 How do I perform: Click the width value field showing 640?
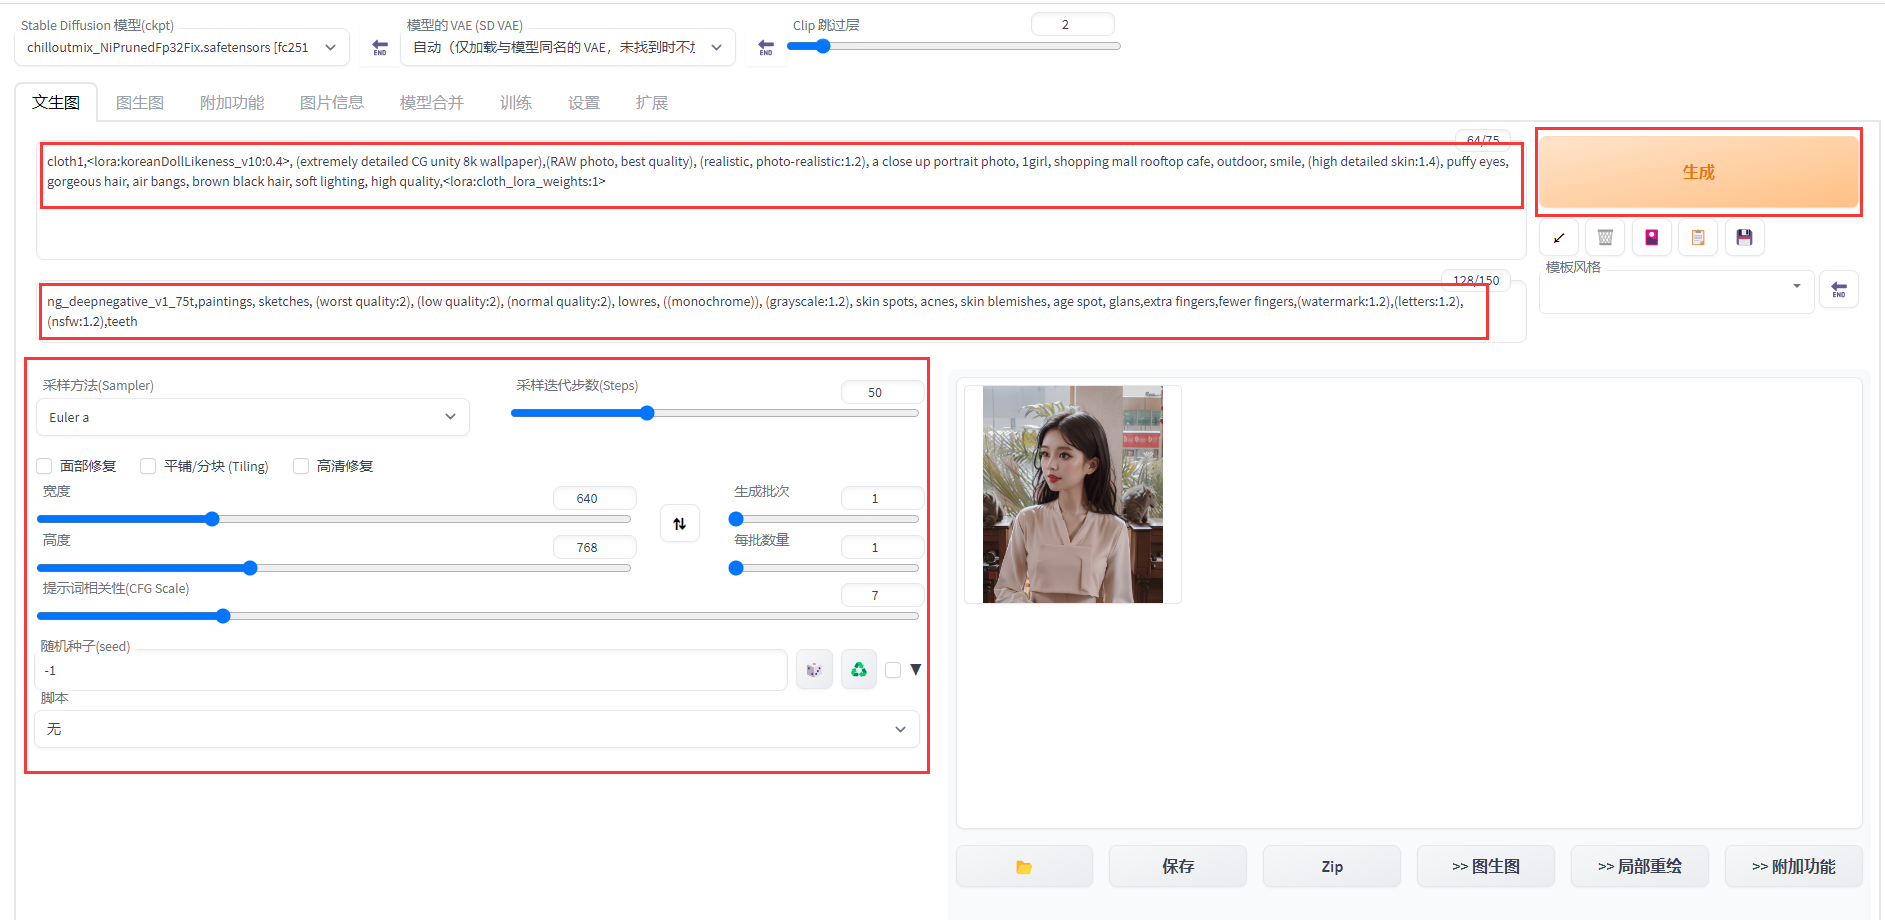594,498
